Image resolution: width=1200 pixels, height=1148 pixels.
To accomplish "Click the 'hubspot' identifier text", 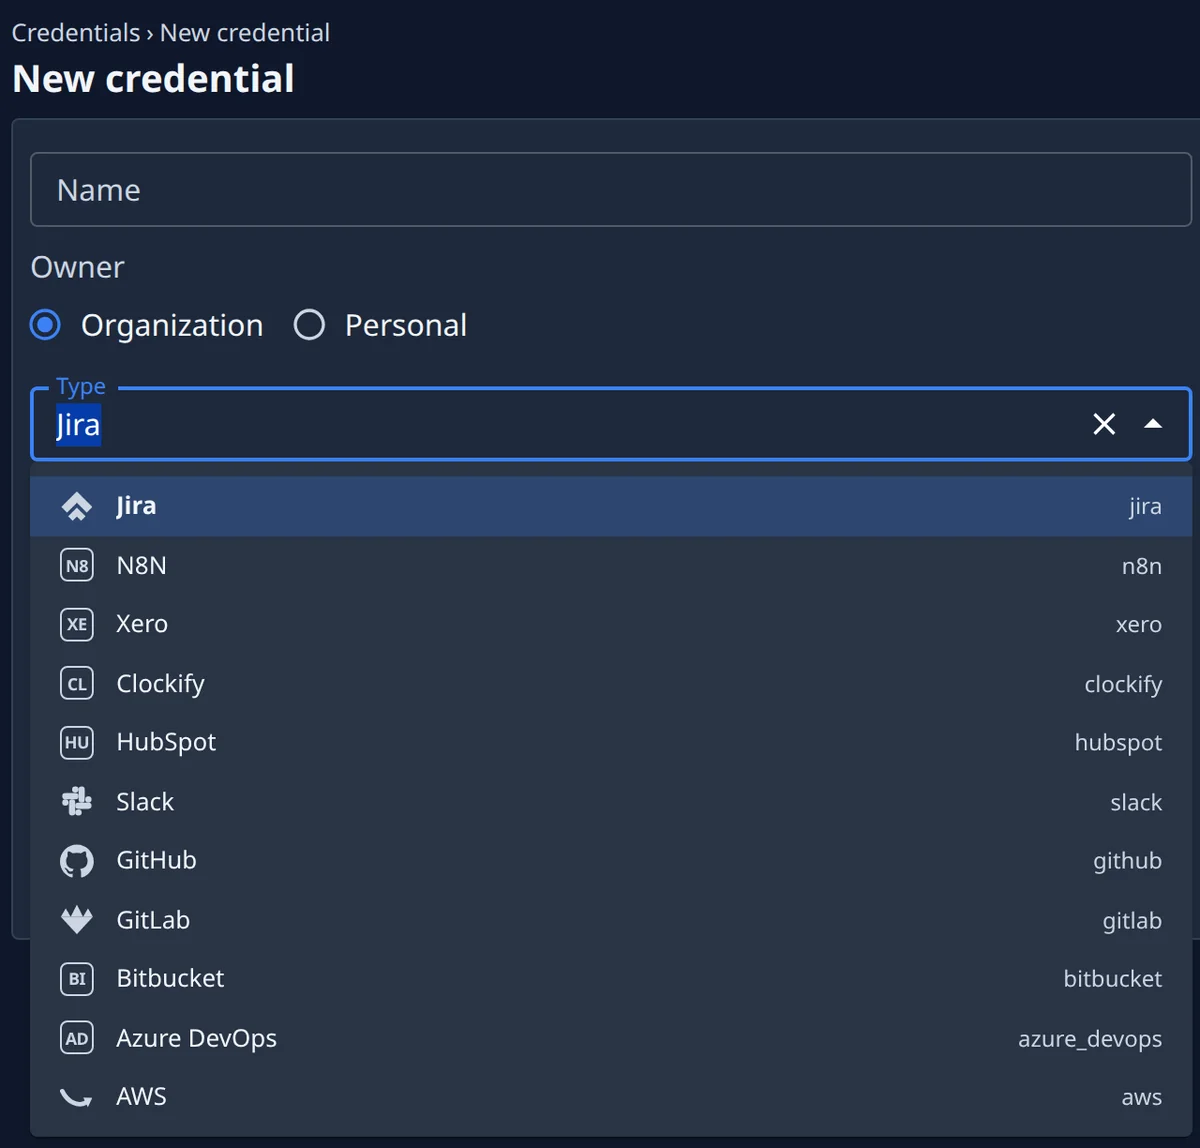I will pos(1118,743).
